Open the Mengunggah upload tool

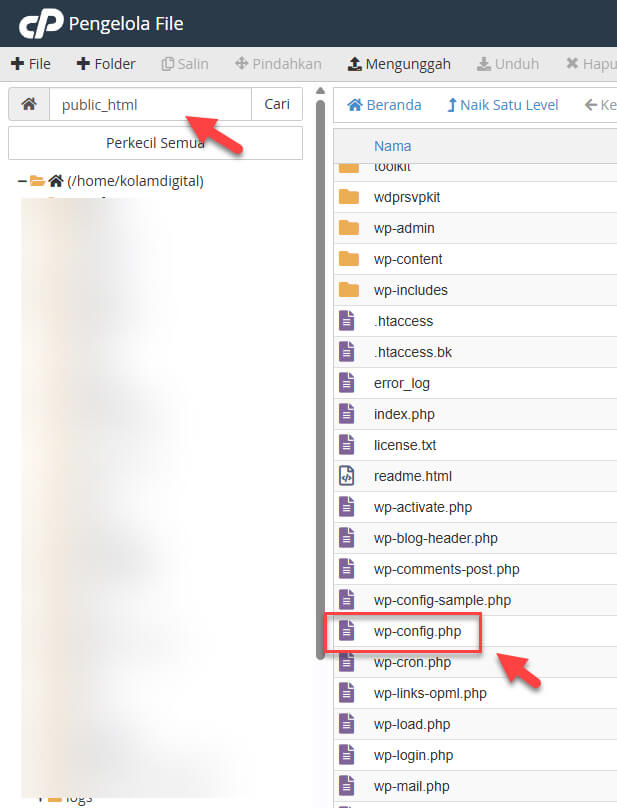pyautogui.click(x=399, y=64)
